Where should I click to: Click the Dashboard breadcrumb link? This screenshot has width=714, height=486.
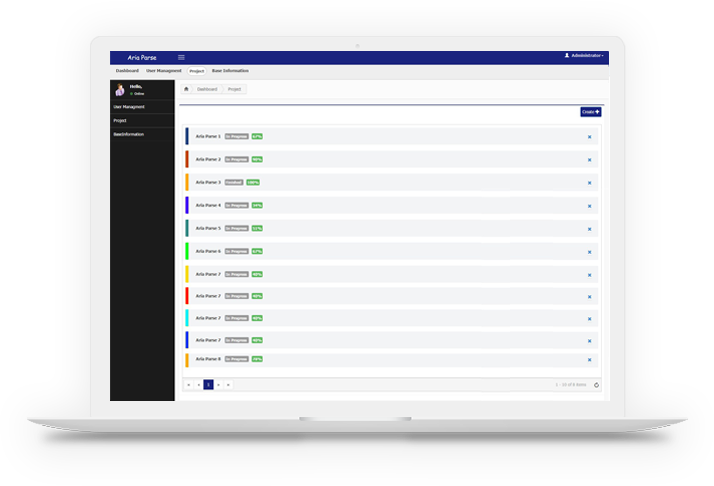pyautogui.click(x=207, y=89)
